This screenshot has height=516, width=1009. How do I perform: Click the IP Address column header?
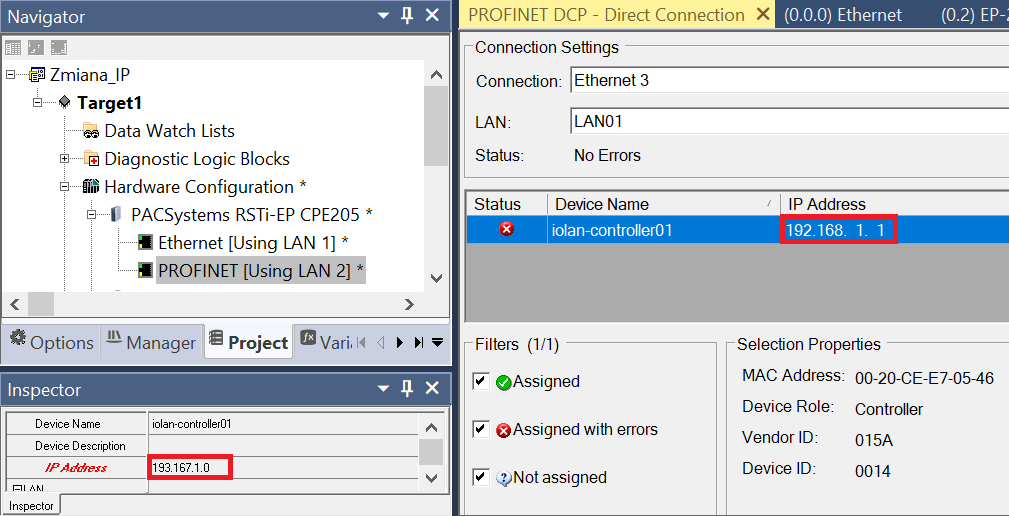894,204
